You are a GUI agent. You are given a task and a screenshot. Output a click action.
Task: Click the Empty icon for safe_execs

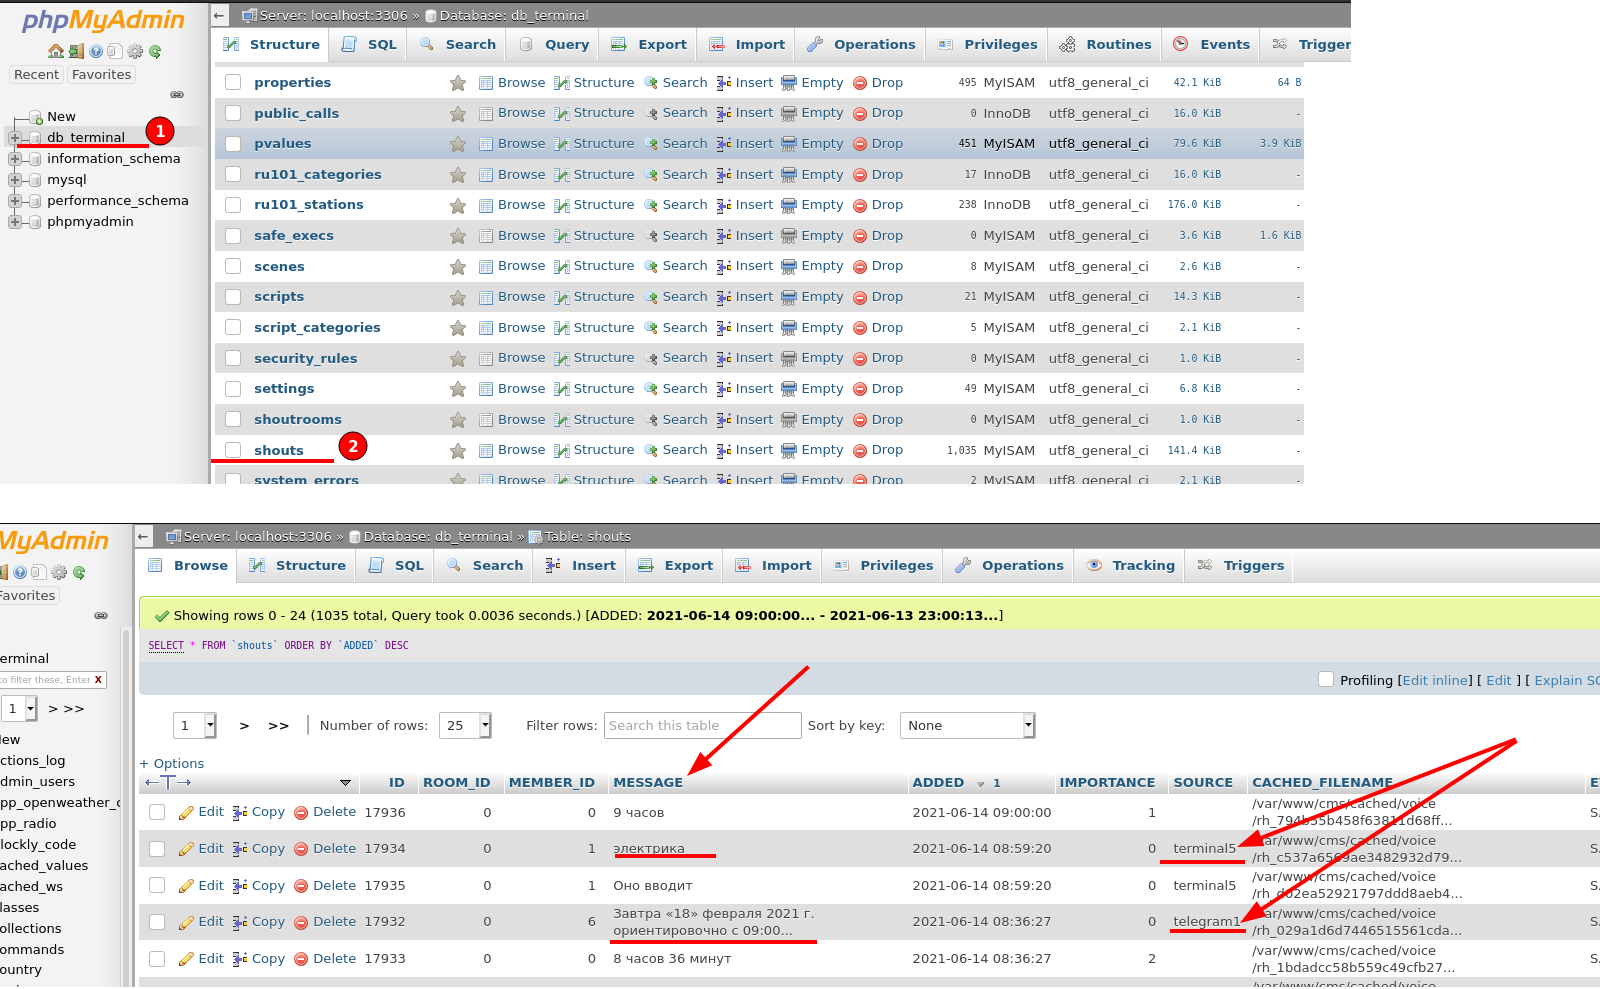[x=789, y=236]
